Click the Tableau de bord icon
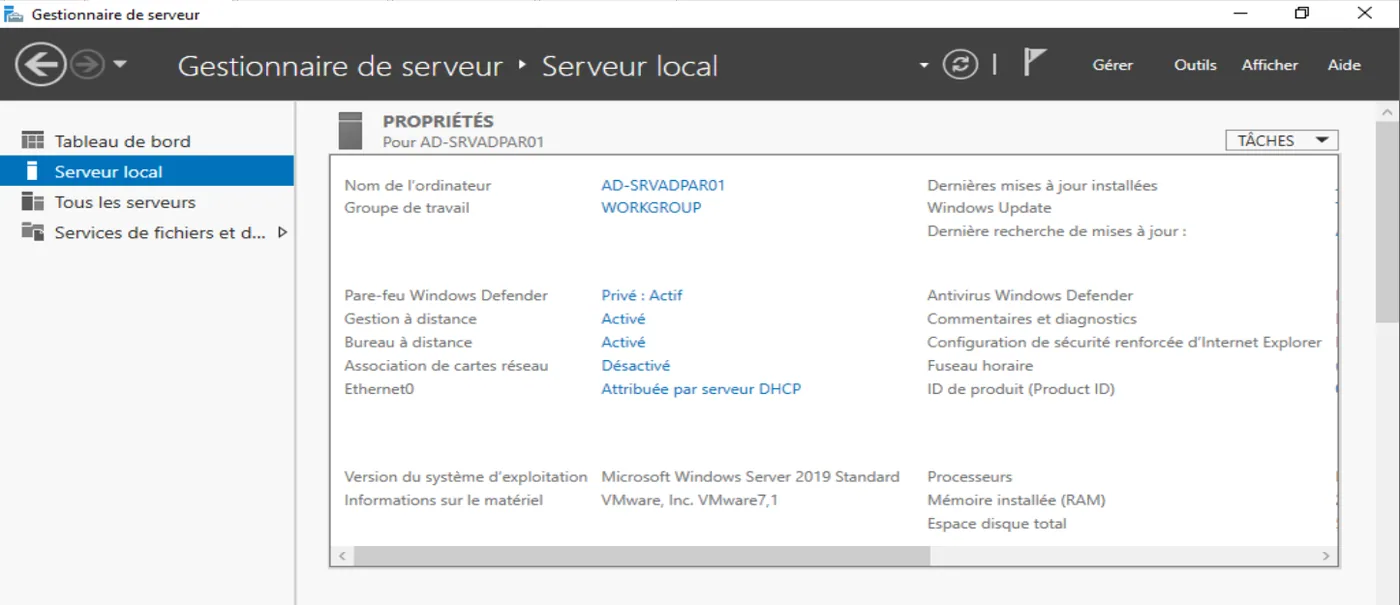1400x605 pixels. (33, 140)
